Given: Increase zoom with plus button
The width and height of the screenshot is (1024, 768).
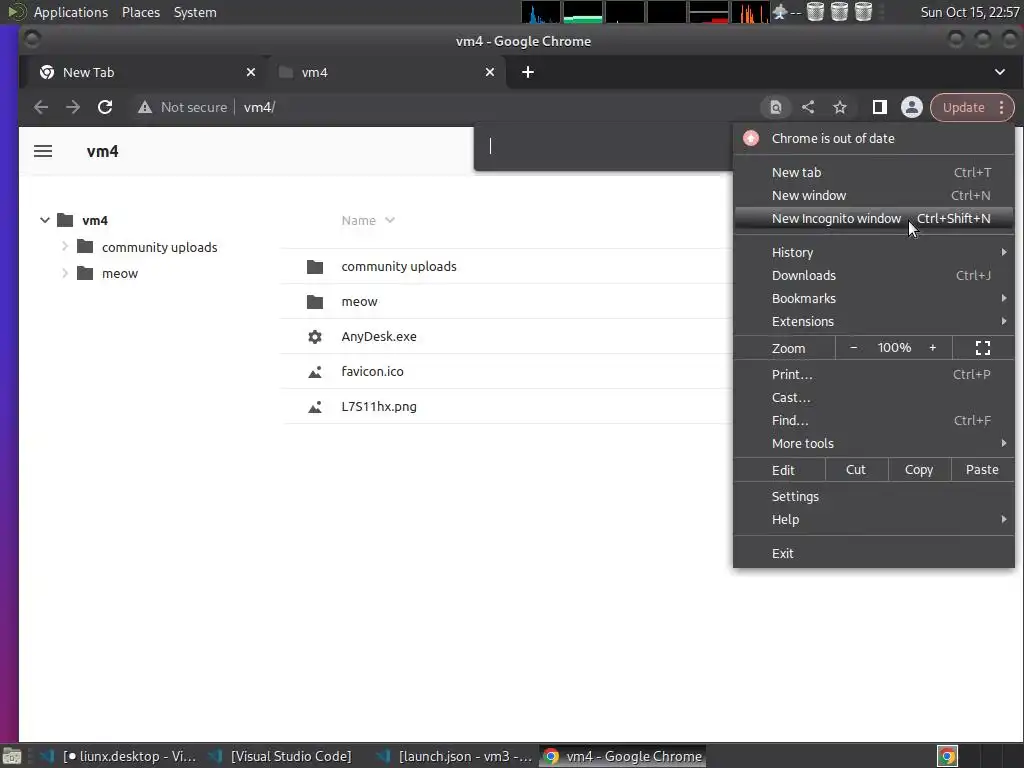Looking at the screenshot, I should pos(933,348).
